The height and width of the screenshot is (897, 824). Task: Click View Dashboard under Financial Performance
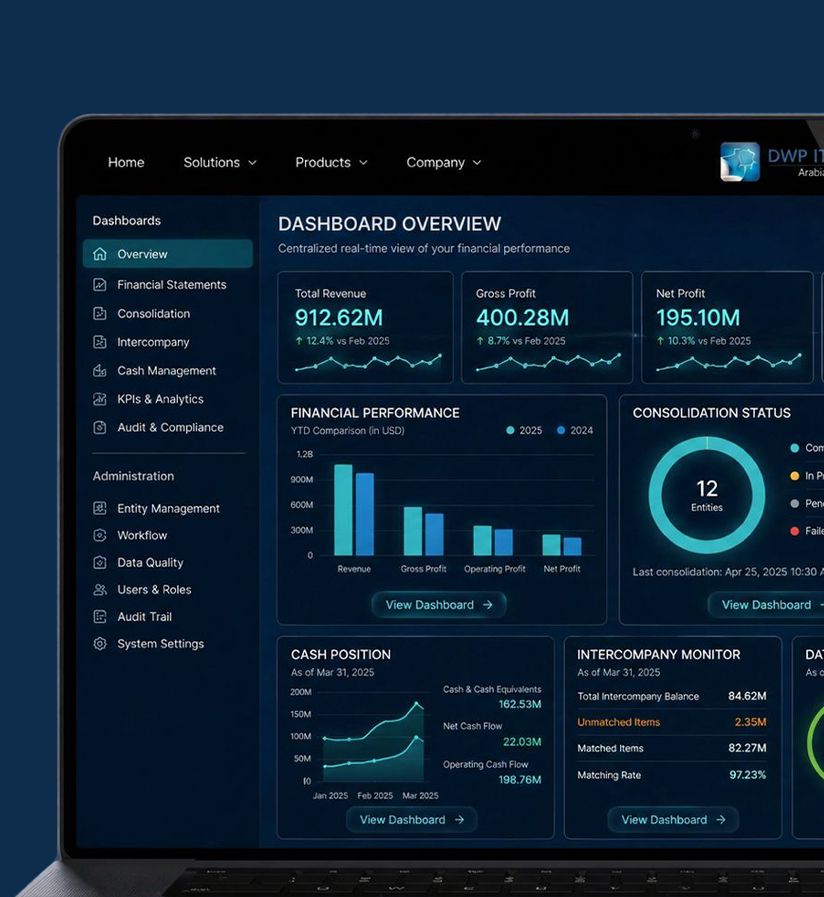439,605
